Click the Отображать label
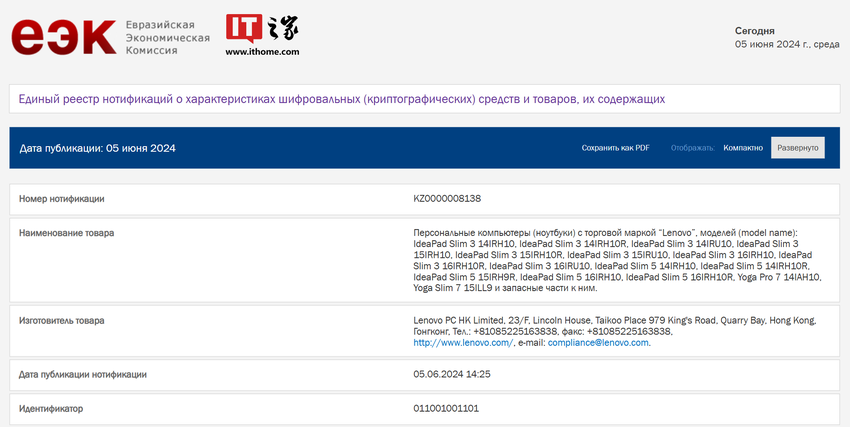 point(692,148)
